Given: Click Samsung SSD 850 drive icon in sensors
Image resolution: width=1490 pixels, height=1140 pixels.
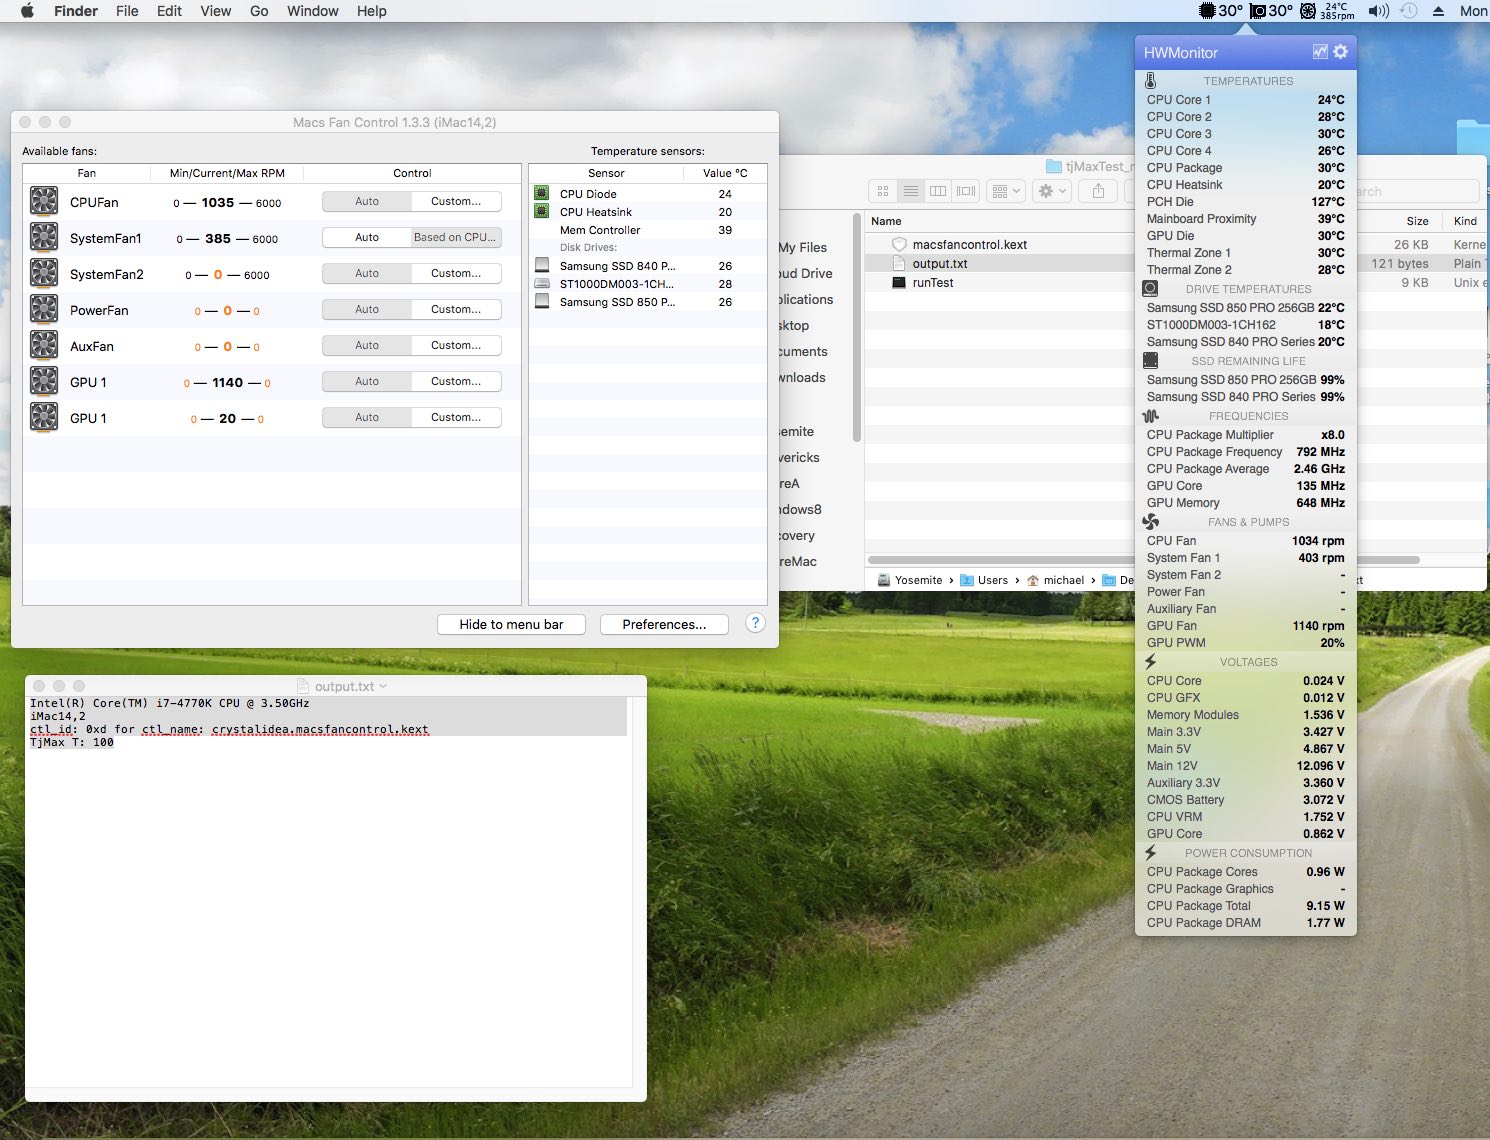Looking at the screenshot, I should (x=542, y=301).
